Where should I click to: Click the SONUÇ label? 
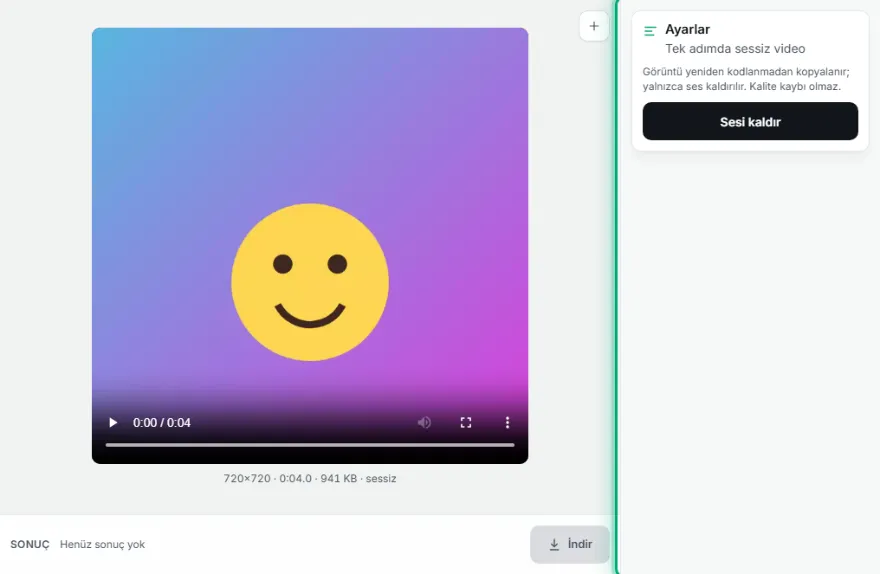(x=30, y=544)
